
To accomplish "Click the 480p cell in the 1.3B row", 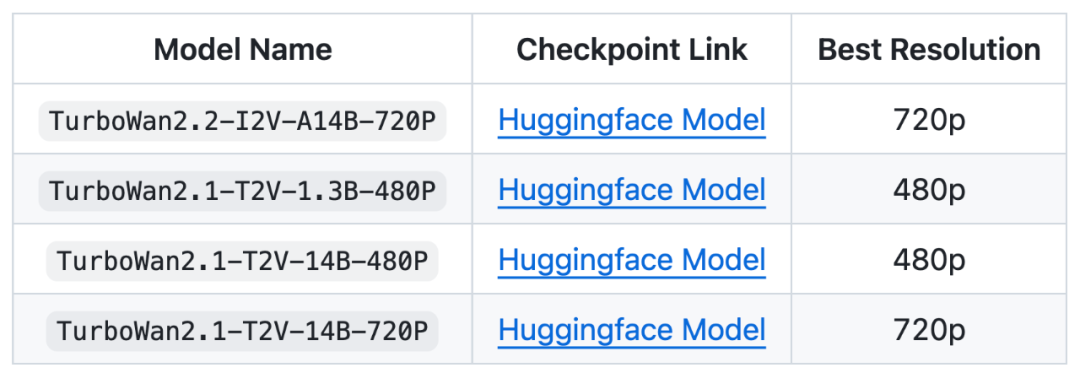I will pyautogui.click(x=929, y=190).
